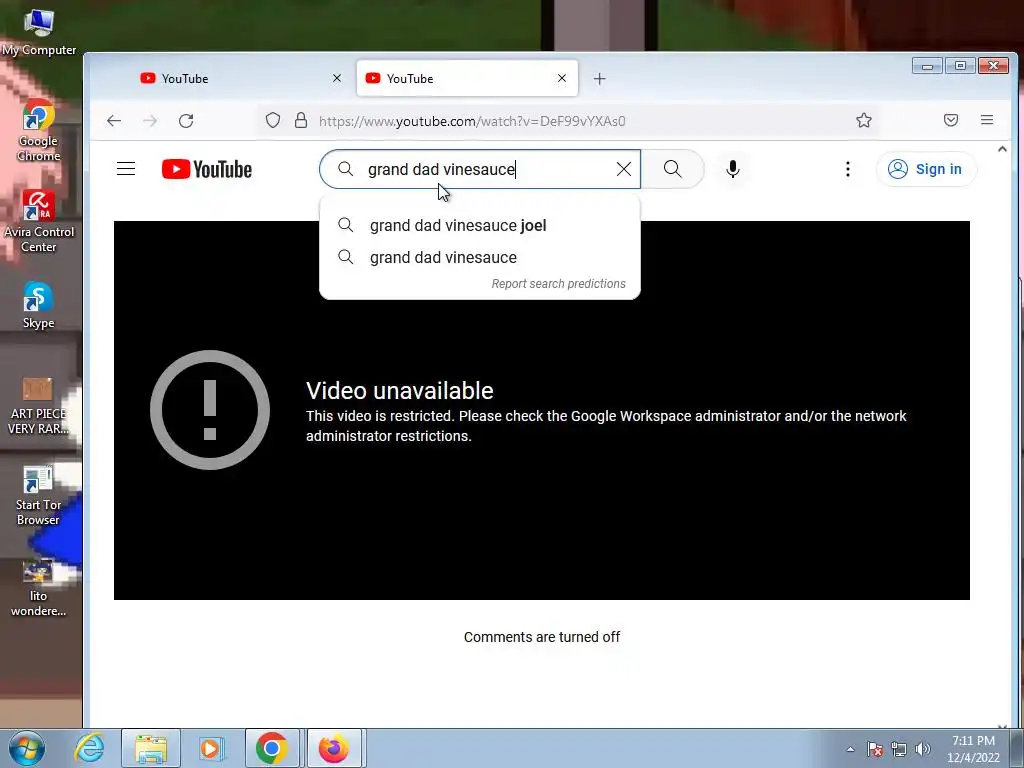Choose suggestion 'grand dad vinesauce'

click(x=480, y=257)
